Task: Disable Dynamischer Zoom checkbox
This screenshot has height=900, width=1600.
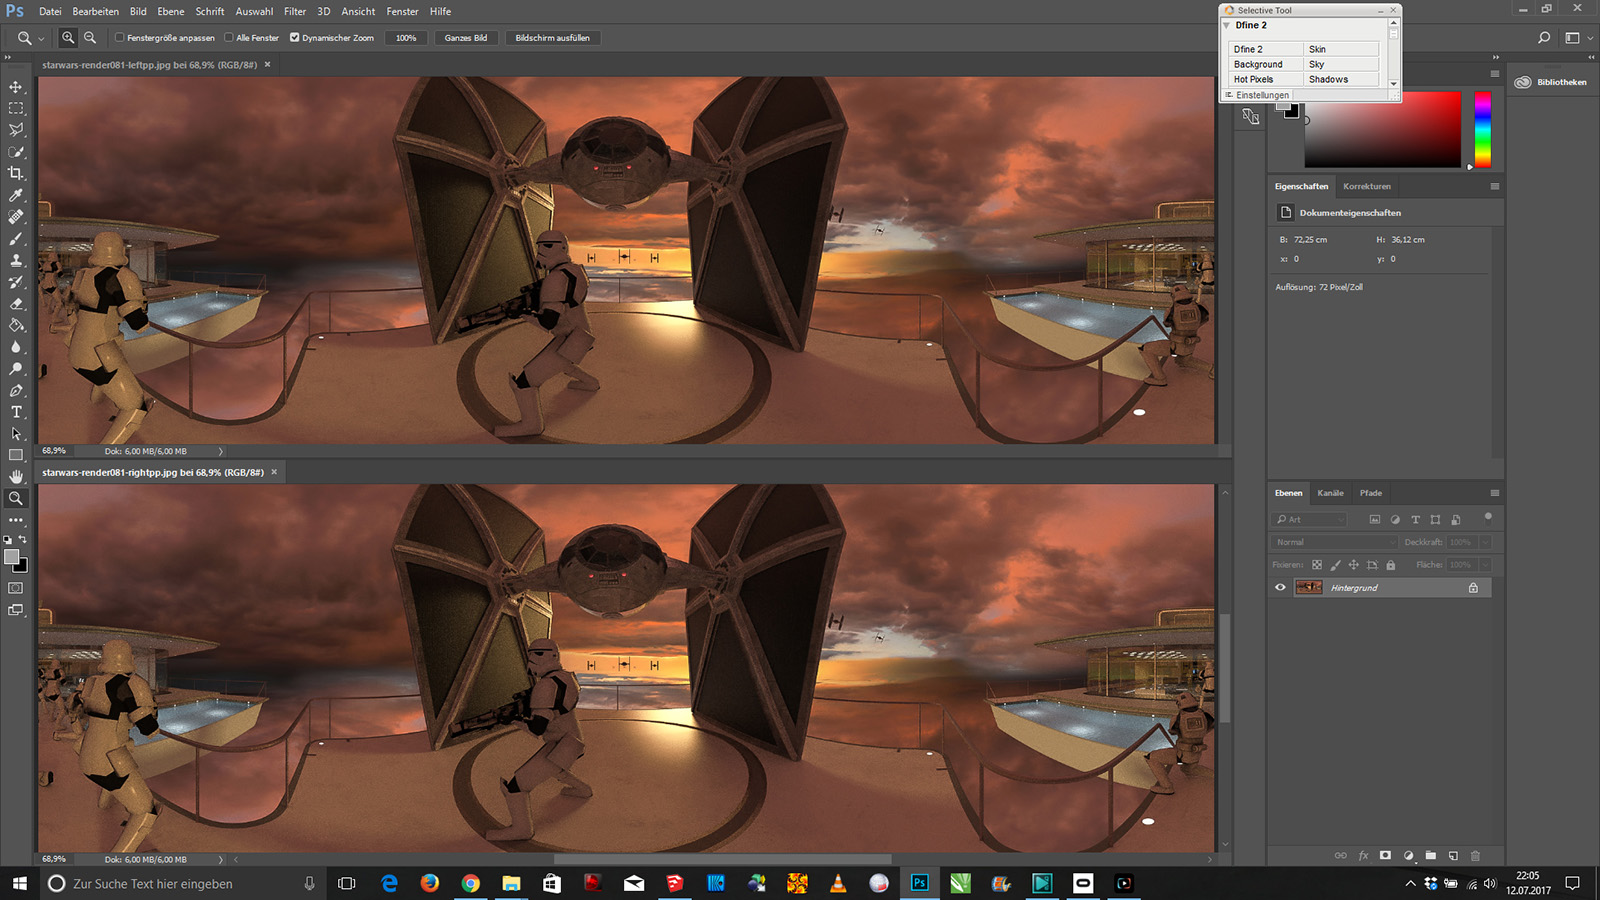Action: (295, 38)
